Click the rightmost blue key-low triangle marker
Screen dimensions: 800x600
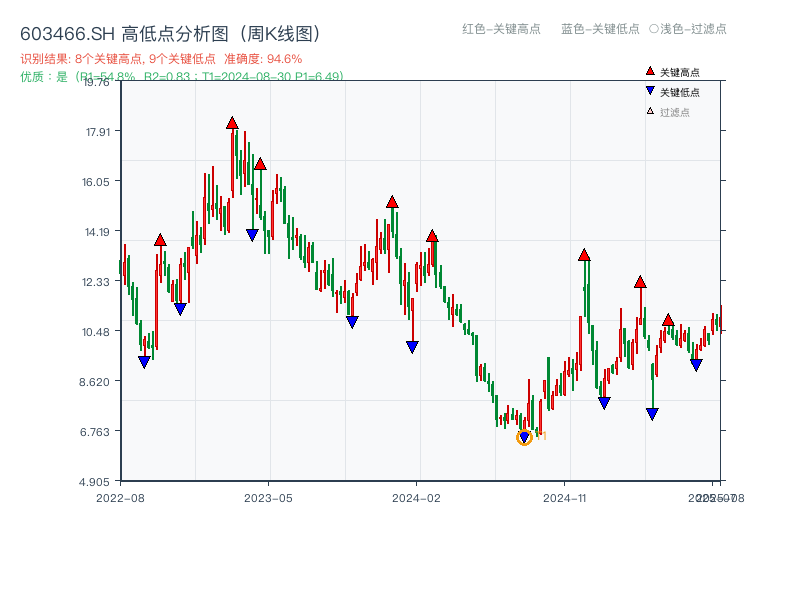[x=697, y=364]
